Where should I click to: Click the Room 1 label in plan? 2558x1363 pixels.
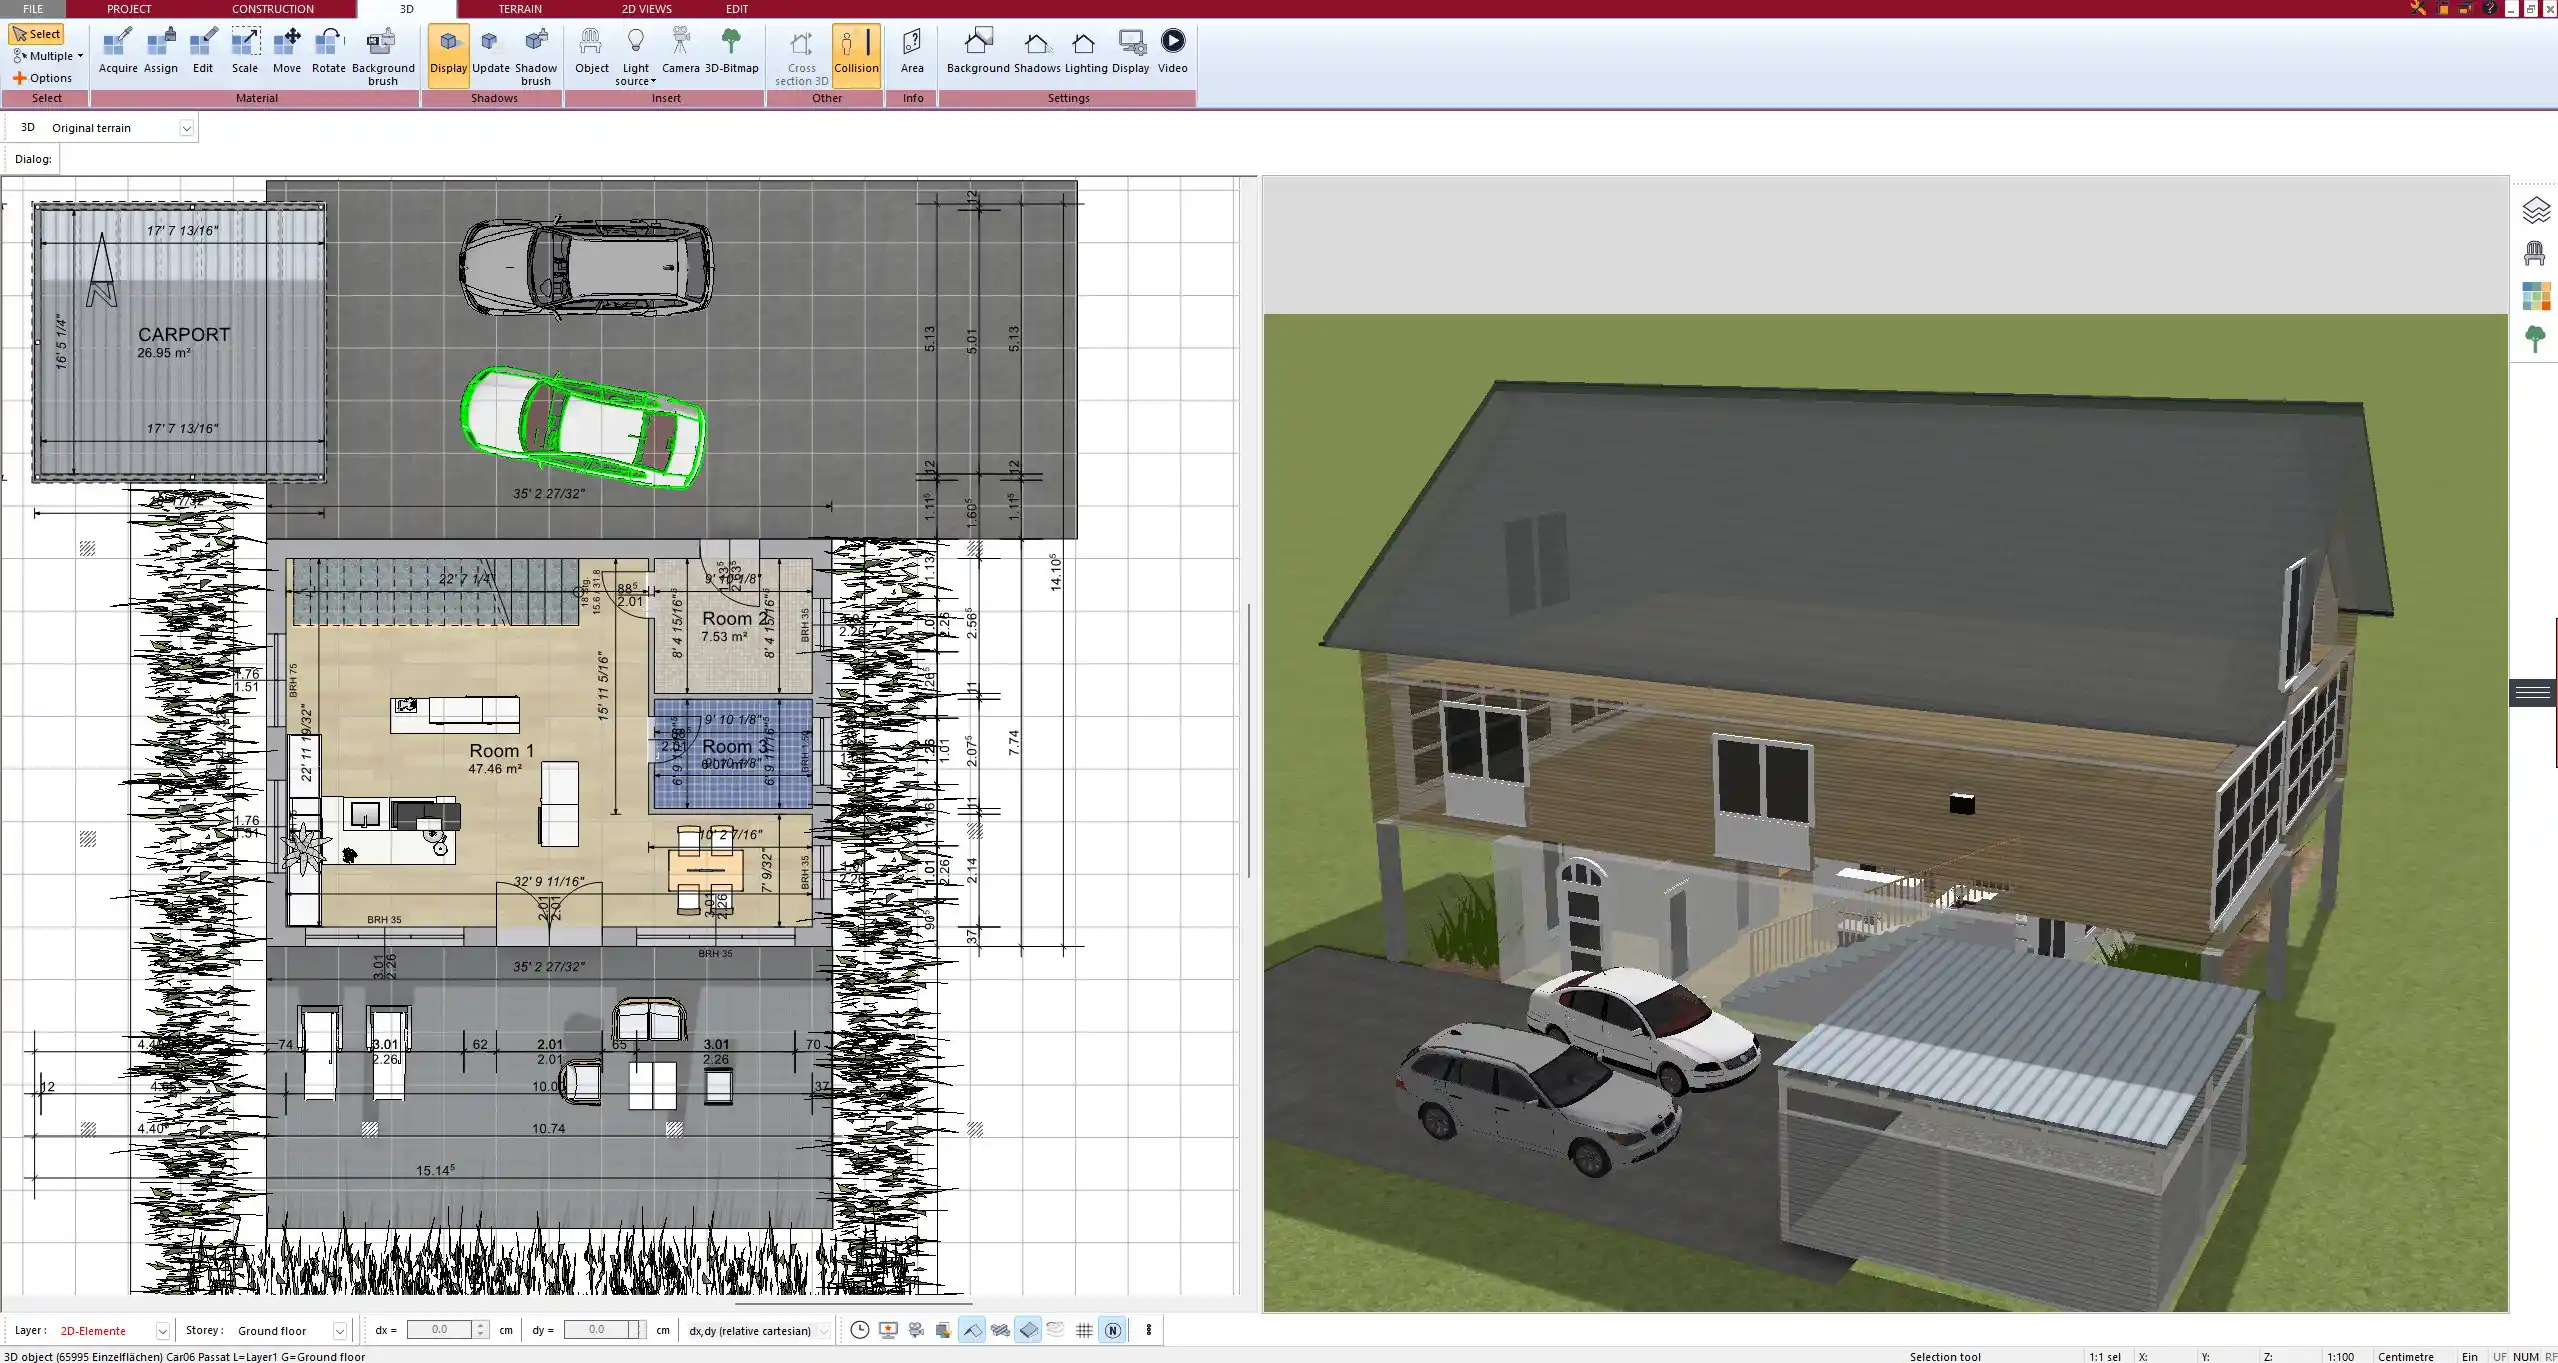point(501,750)
